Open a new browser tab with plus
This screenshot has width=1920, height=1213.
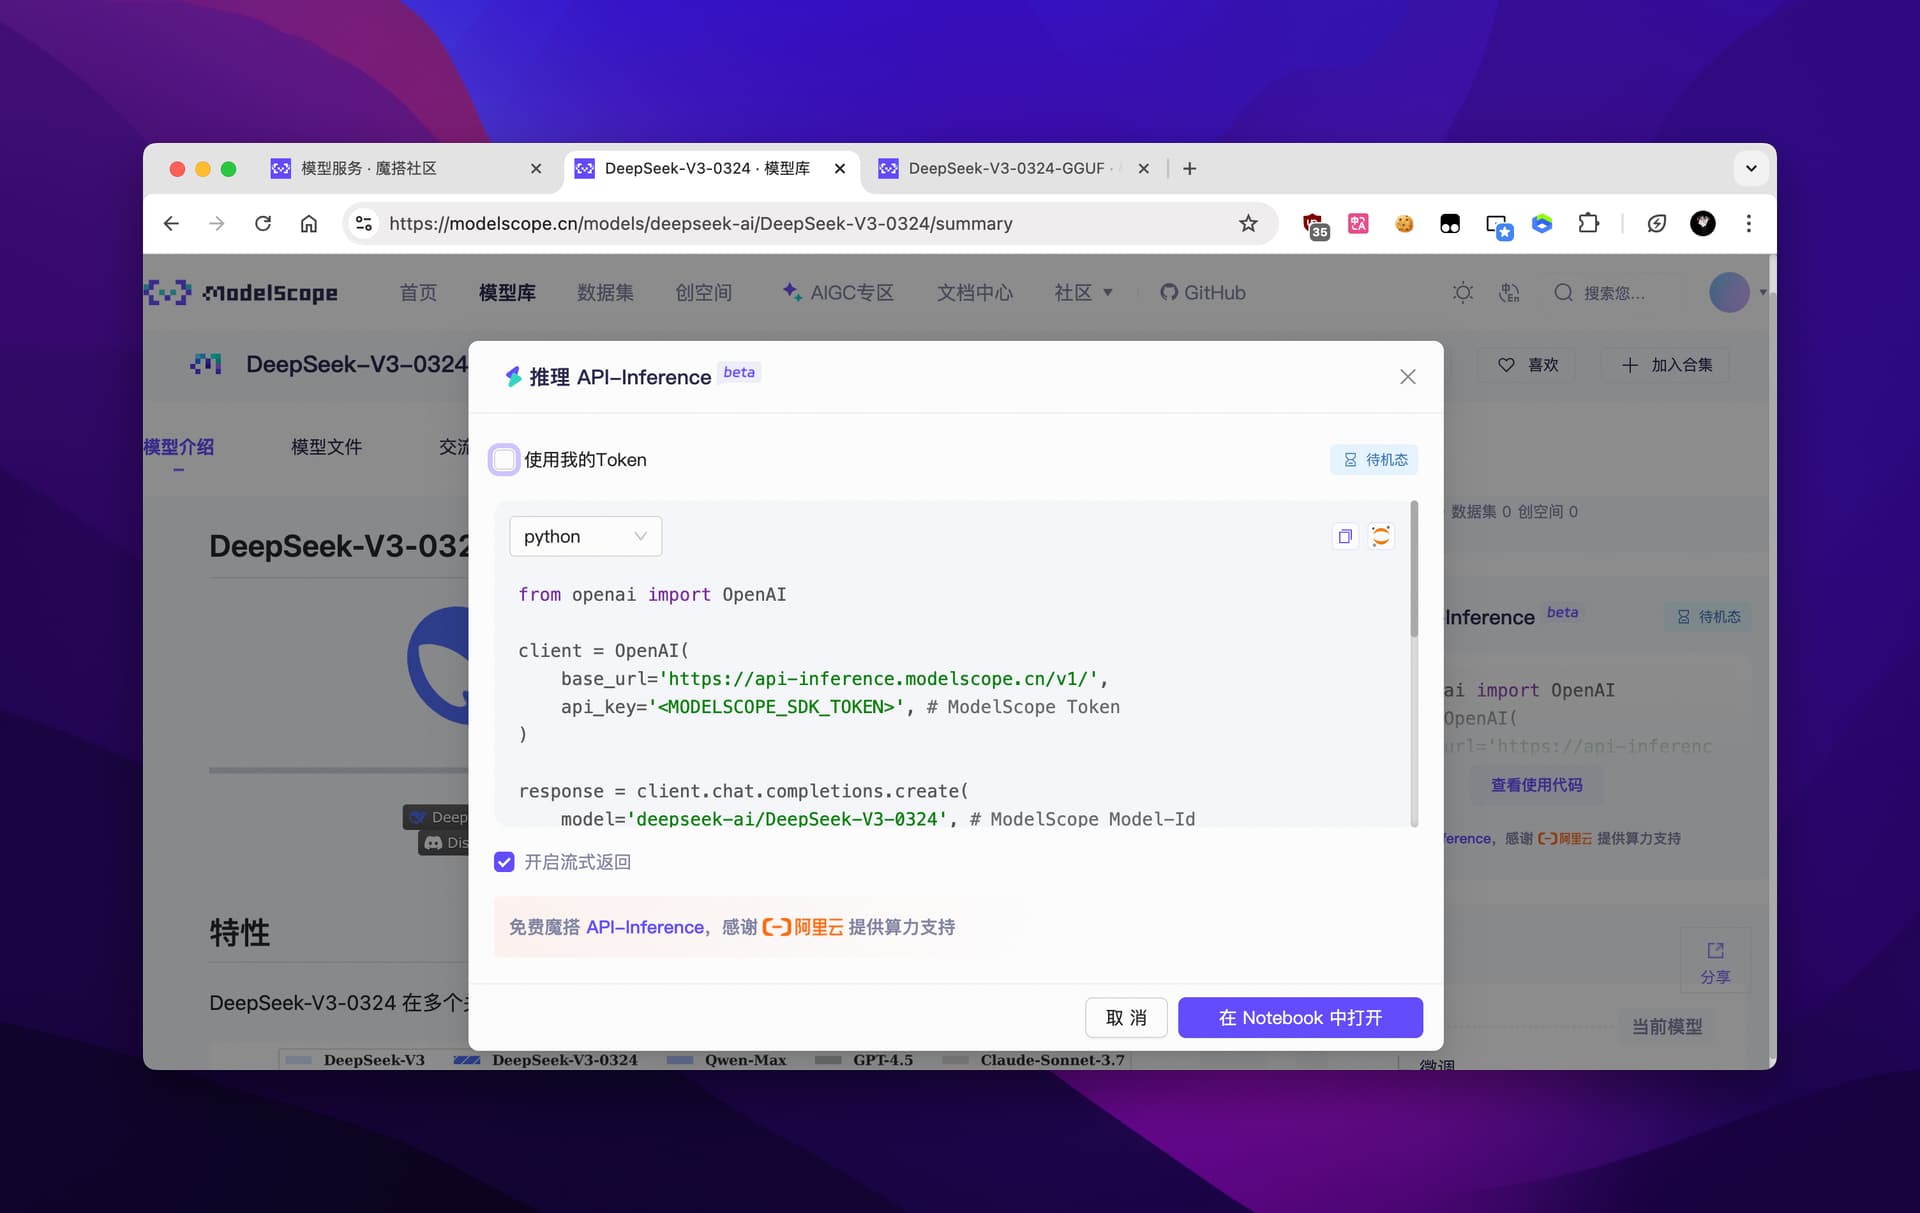coord(1190,169)
